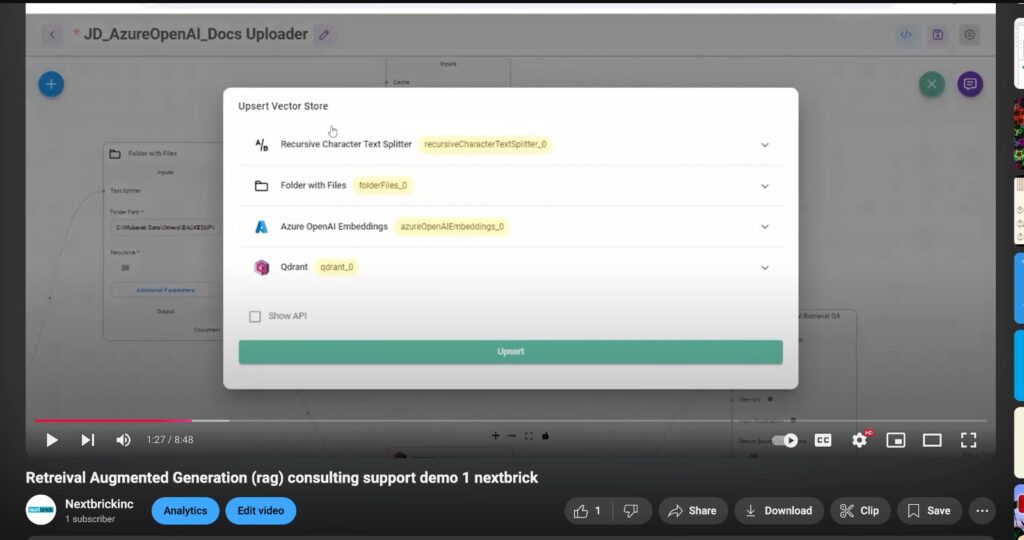Dislike the video with thumbs down

(631, 511)
